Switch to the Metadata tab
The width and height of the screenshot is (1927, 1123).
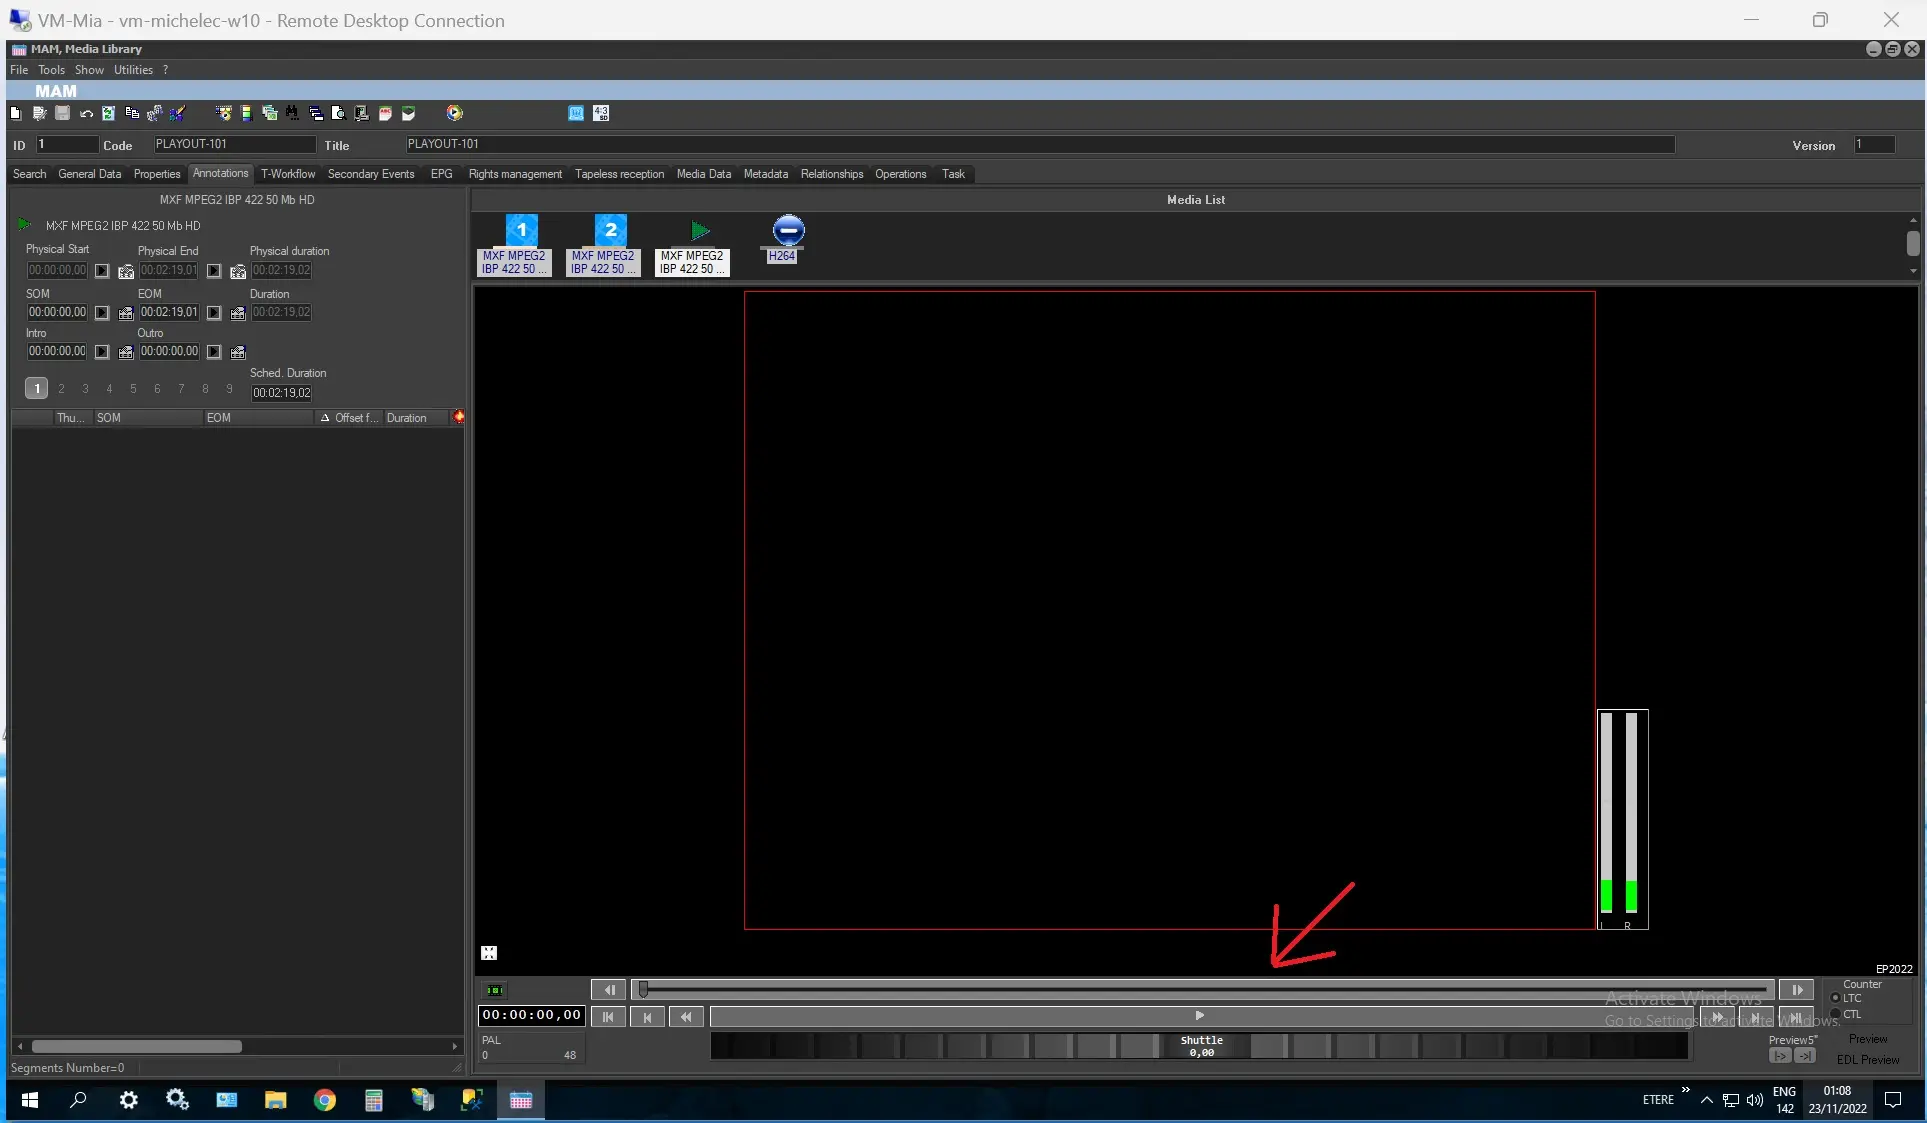(x=765, y=174)
